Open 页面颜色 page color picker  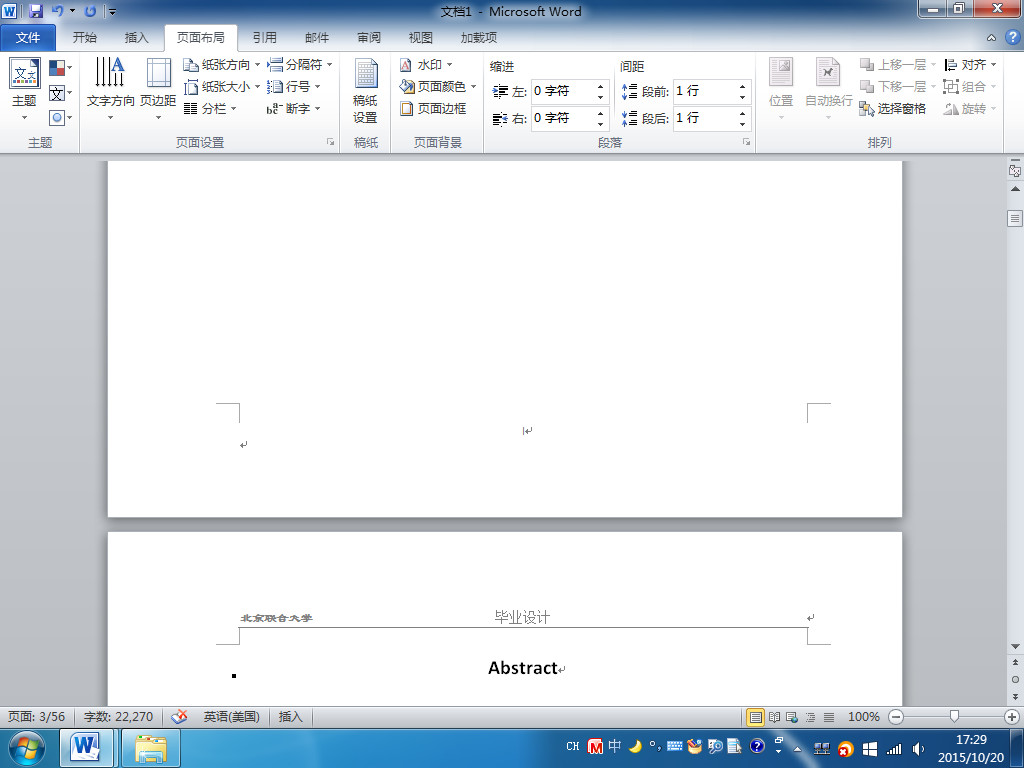pos(438,86)
